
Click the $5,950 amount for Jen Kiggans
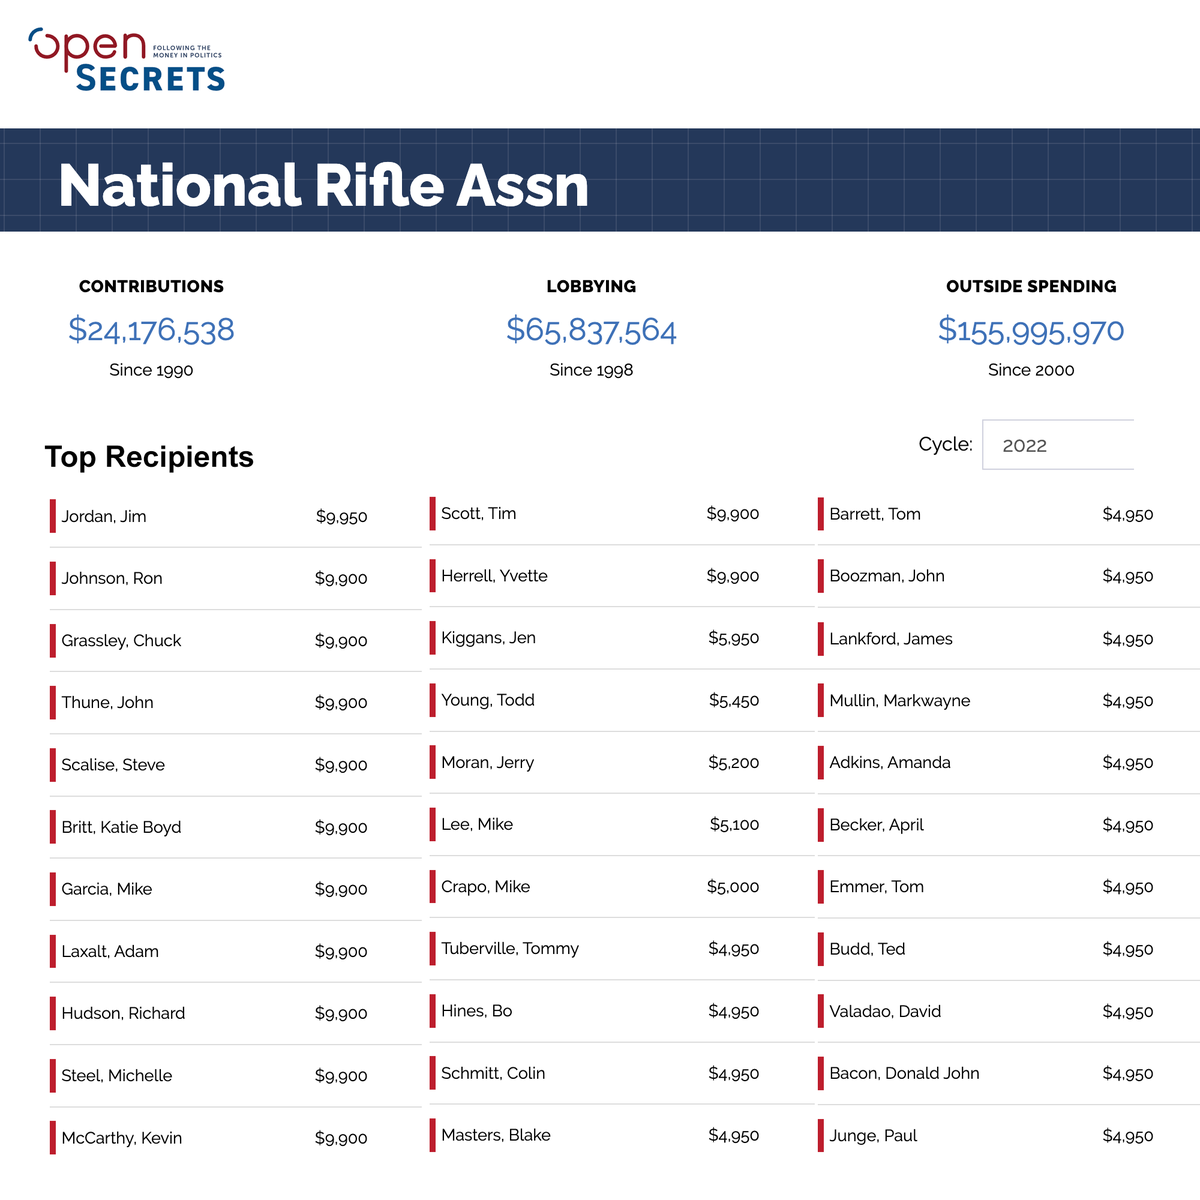coord(734,638)
